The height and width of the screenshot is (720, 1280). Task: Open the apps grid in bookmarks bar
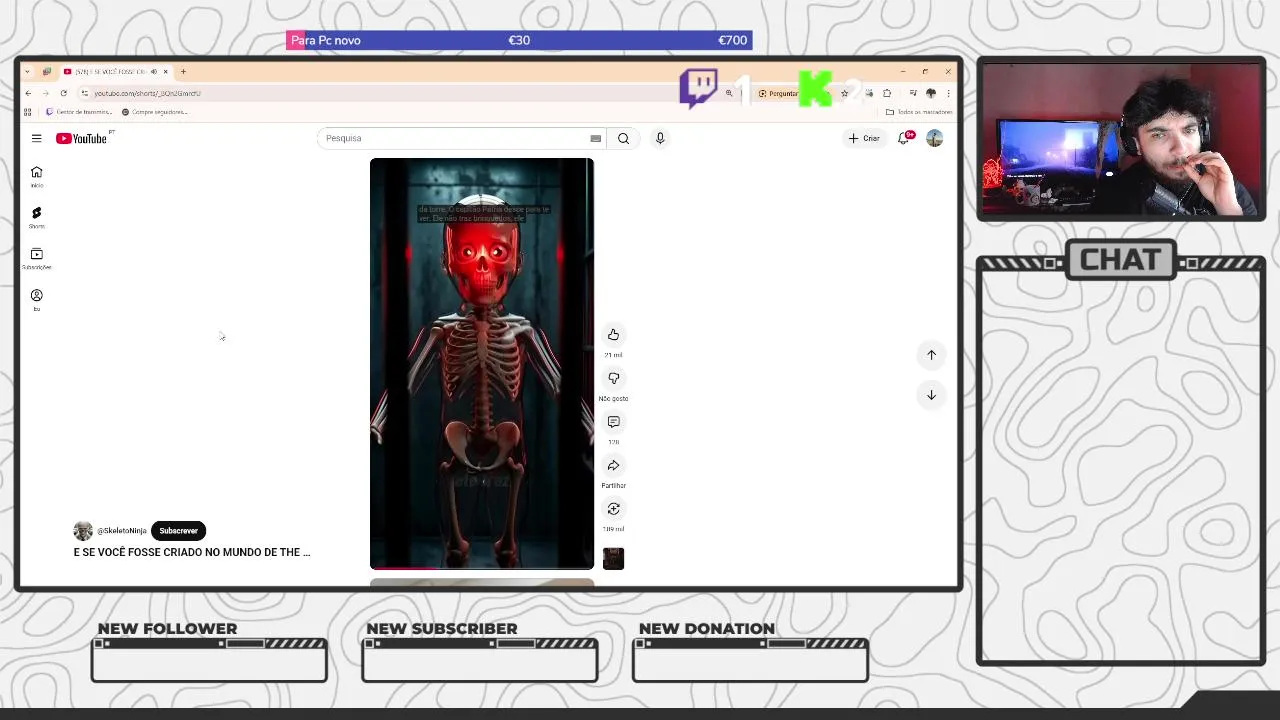coord(27,112)
